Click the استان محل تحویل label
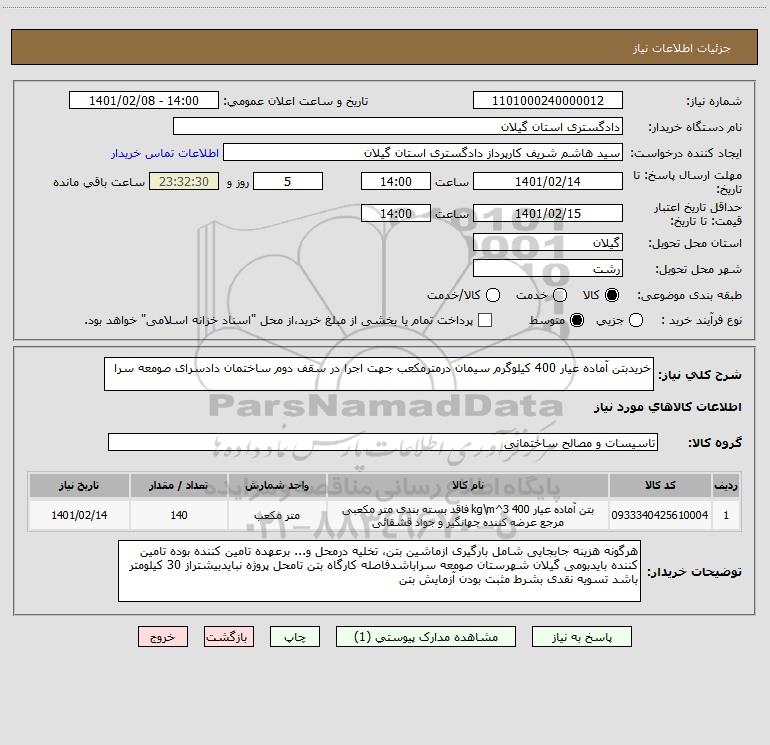The height and width of the screenshot is (745, 770). (695, 243)
